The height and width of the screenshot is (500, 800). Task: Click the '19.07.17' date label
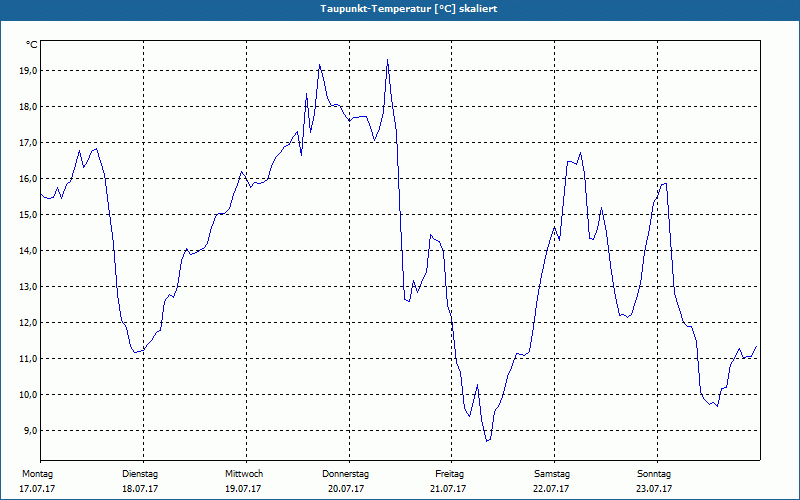[x=243, y=489]
